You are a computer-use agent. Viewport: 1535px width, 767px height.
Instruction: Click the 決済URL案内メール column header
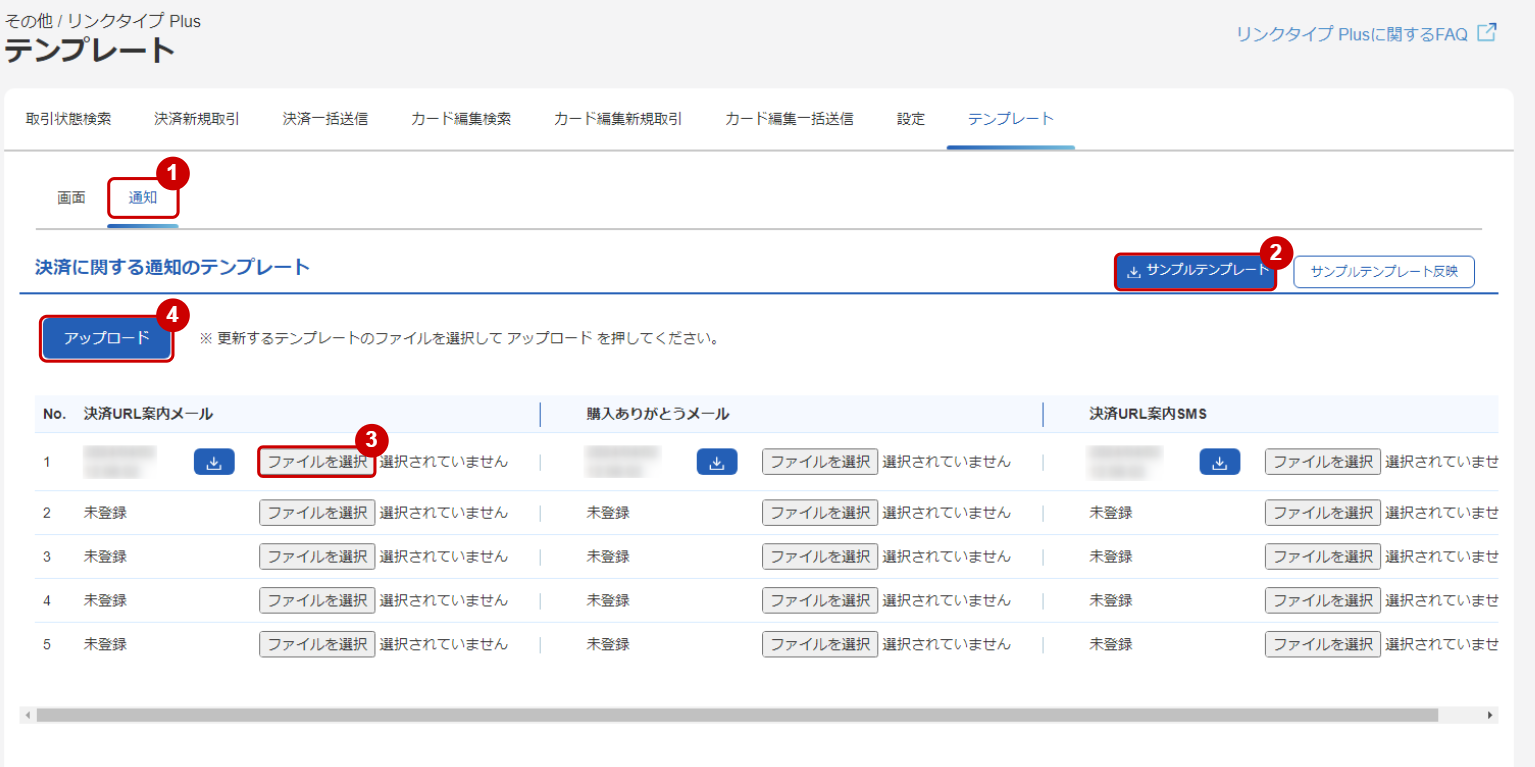click(149, 414)
